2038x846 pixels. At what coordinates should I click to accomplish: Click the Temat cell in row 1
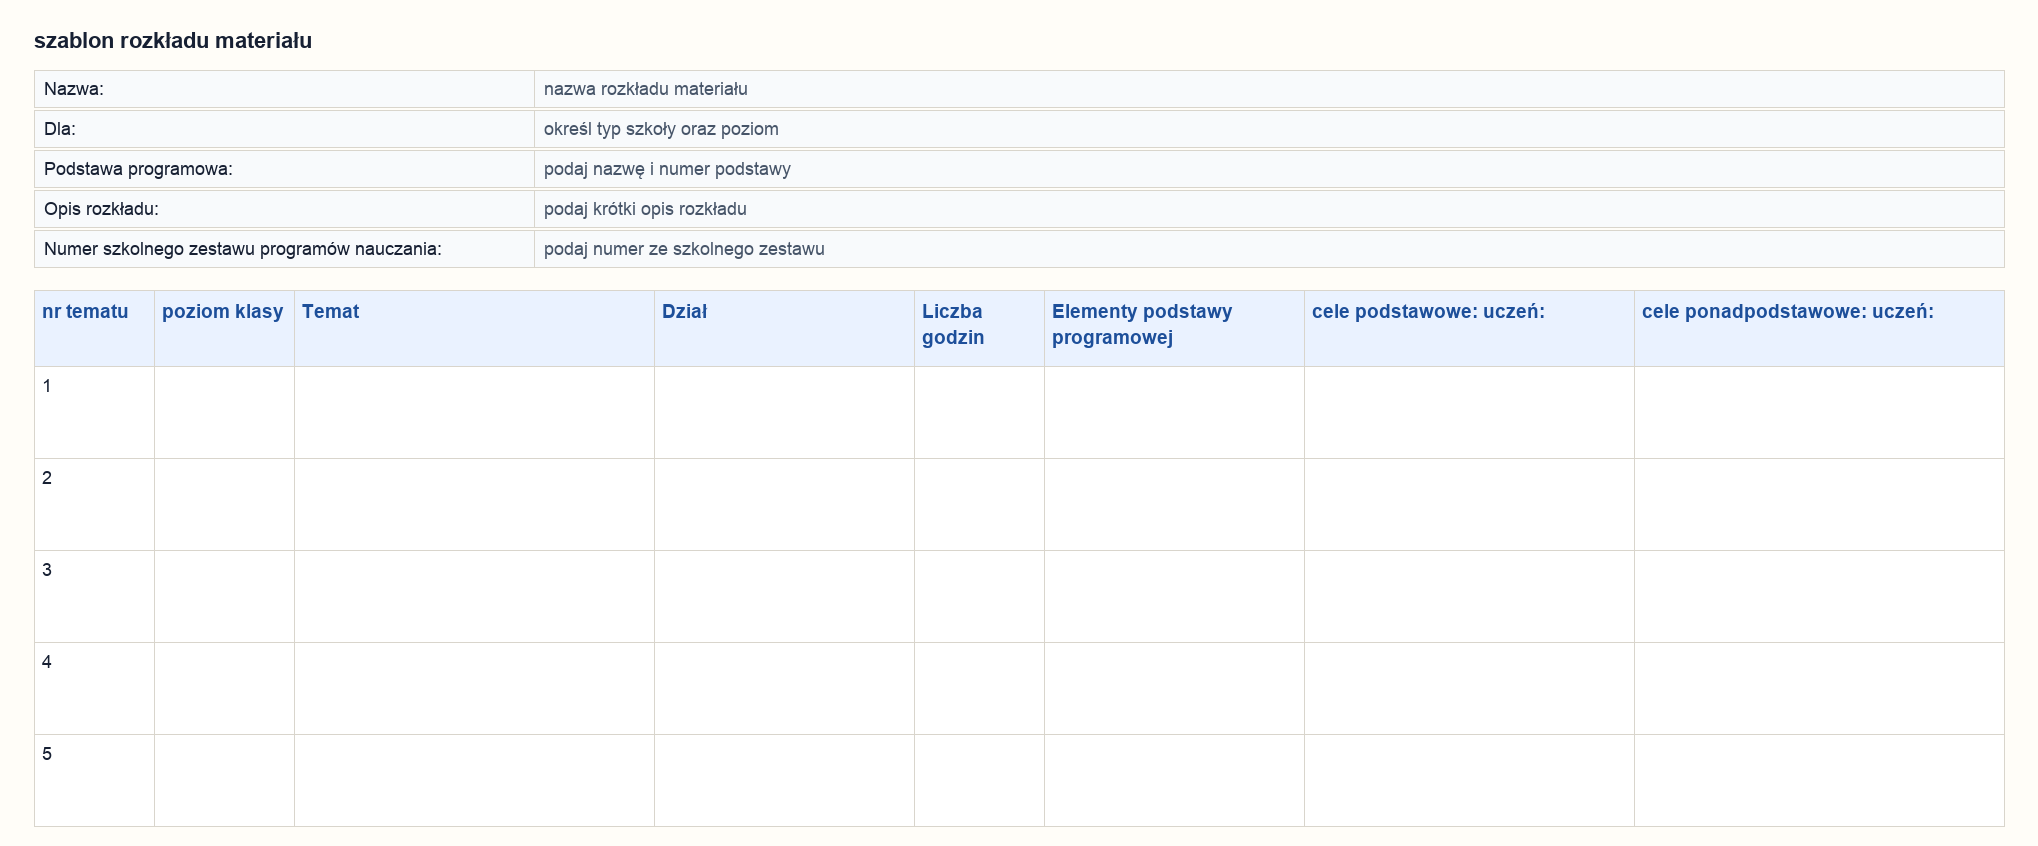click(475, 413)
